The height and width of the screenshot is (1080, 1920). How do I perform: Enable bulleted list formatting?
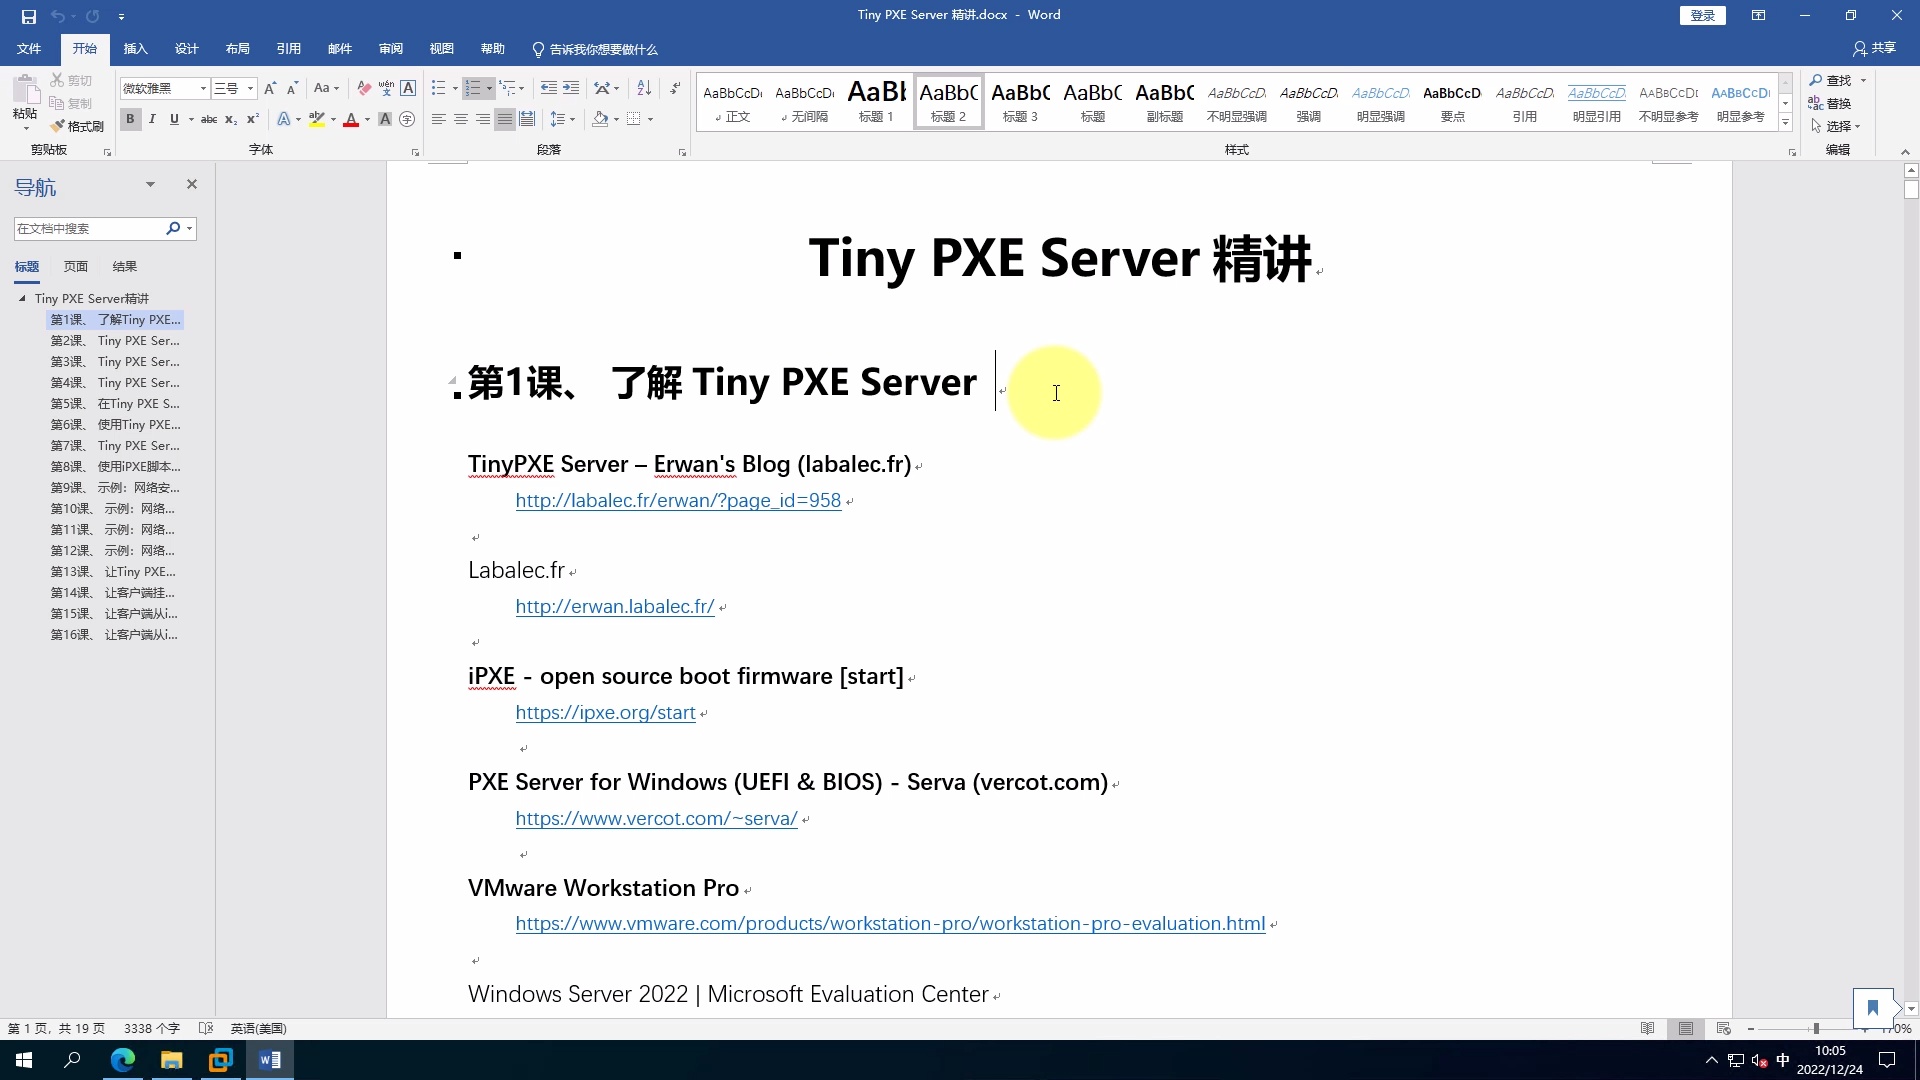[x=439, y=88]
